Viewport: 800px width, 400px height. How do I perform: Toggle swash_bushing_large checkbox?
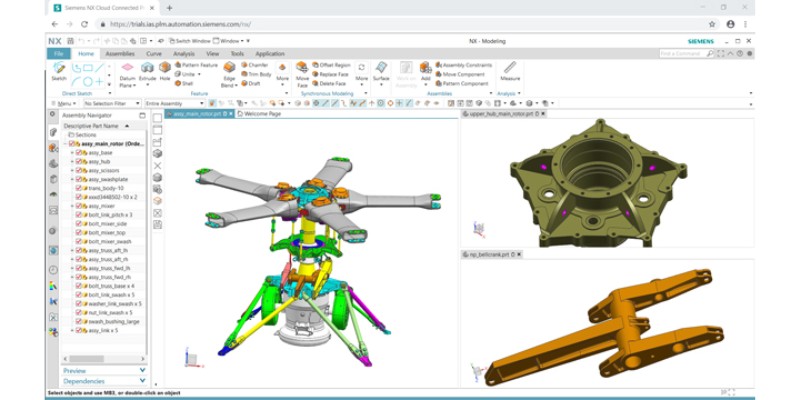point(79,321)
